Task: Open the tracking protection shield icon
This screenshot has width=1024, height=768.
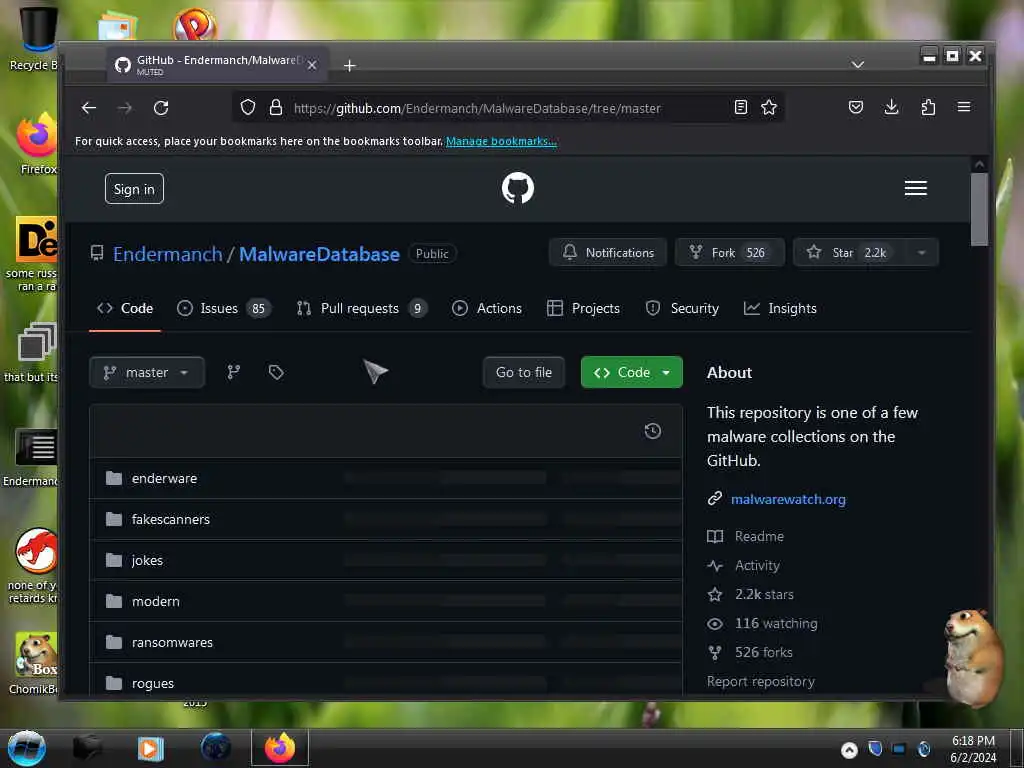Action: 248,107
